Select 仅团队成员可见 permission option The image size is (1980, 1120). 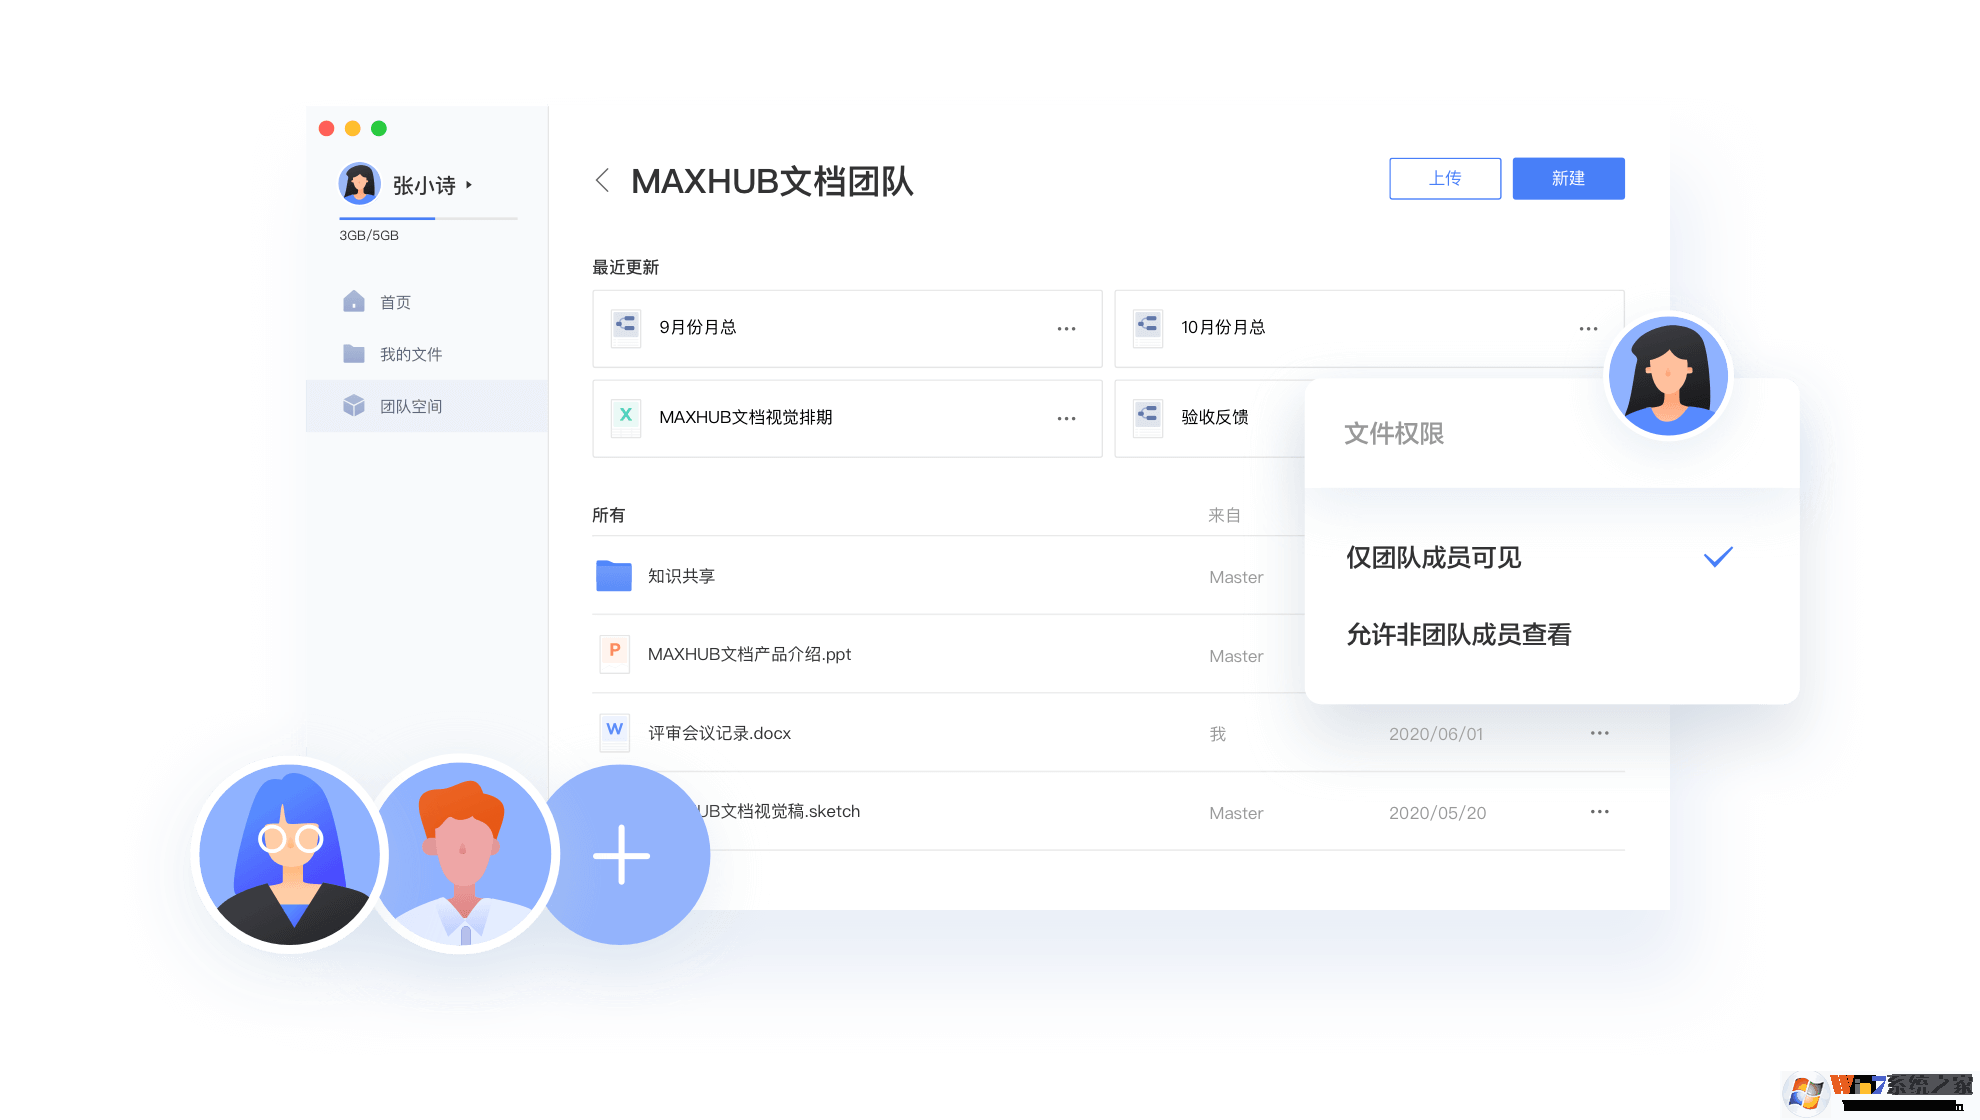(x=1433, y=557)
